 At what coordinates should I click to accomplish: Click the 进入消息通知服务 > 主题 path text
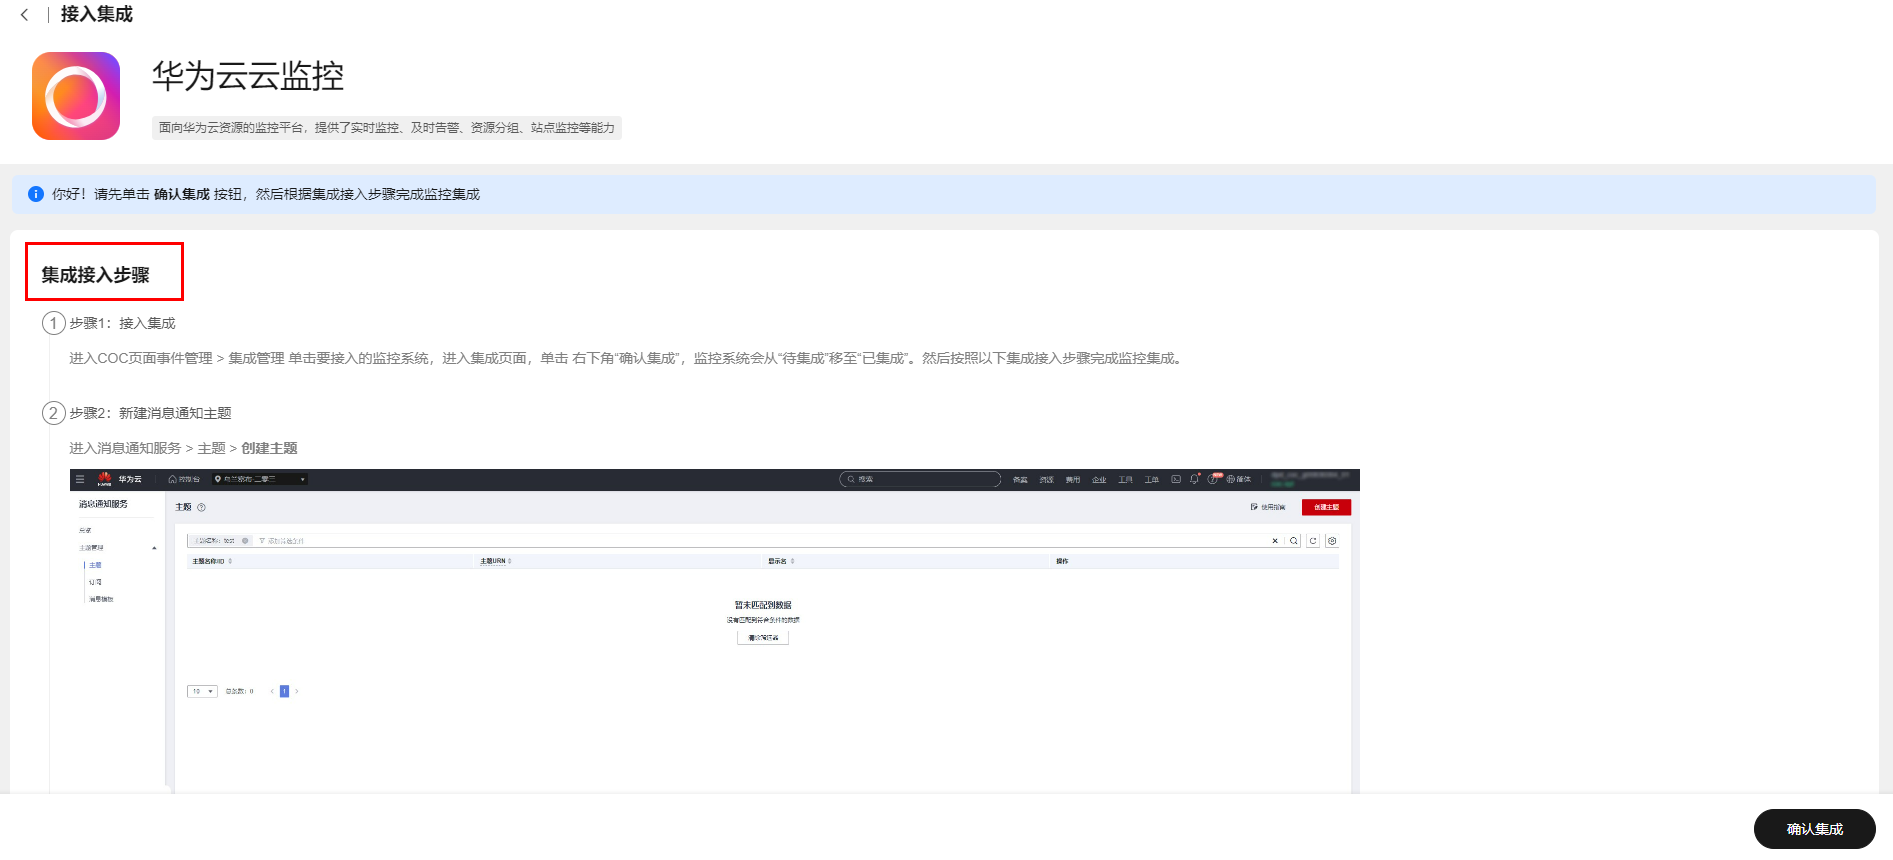148,448
